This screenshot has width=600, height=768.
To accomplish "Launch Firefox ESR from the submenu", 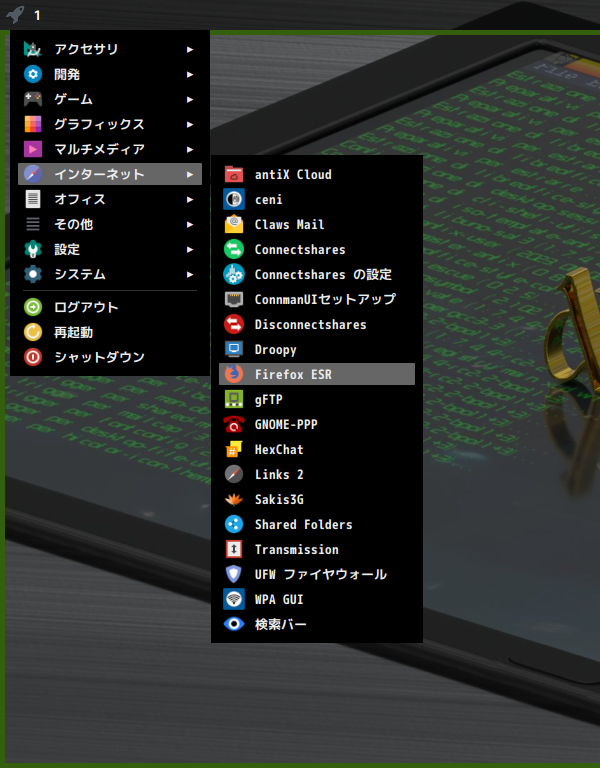I will [x=317, y=374].
